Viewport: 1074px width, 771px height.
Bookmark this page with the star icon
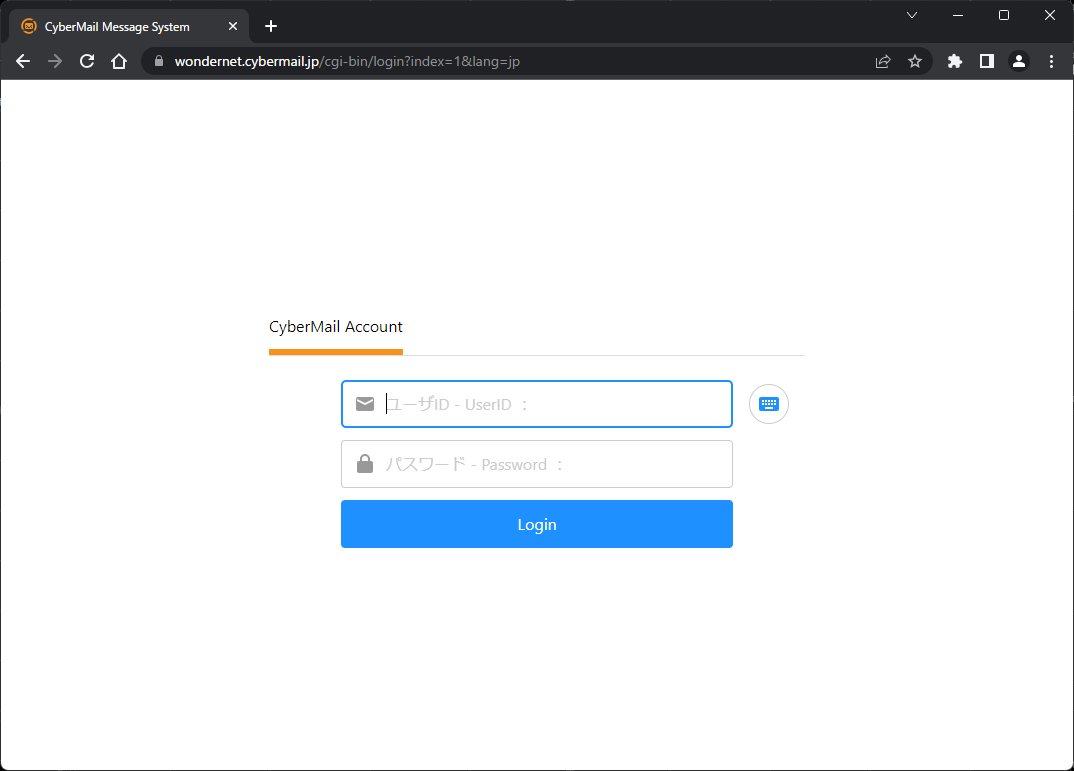coord(915,62)
